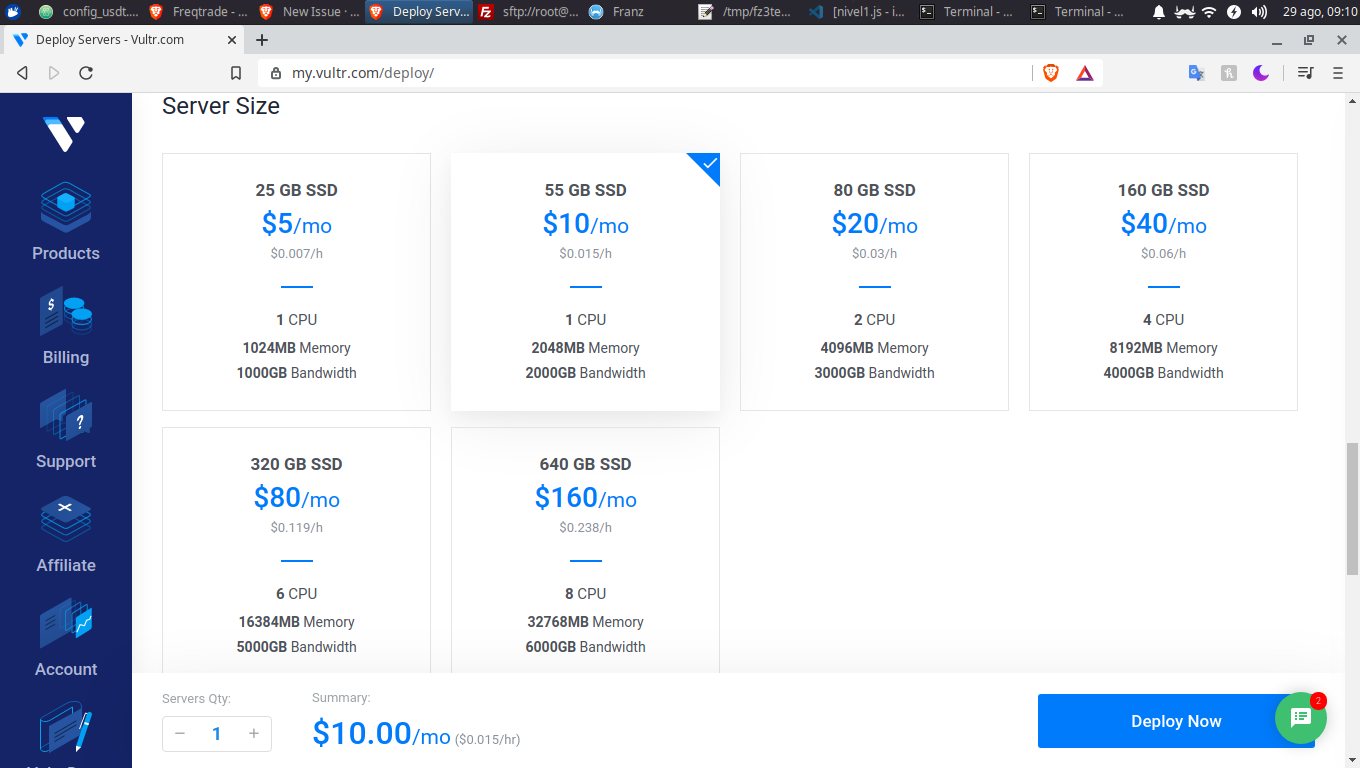Open the notifications bell in the system tray
1360x768 pixels.
tap(1159, 12)
